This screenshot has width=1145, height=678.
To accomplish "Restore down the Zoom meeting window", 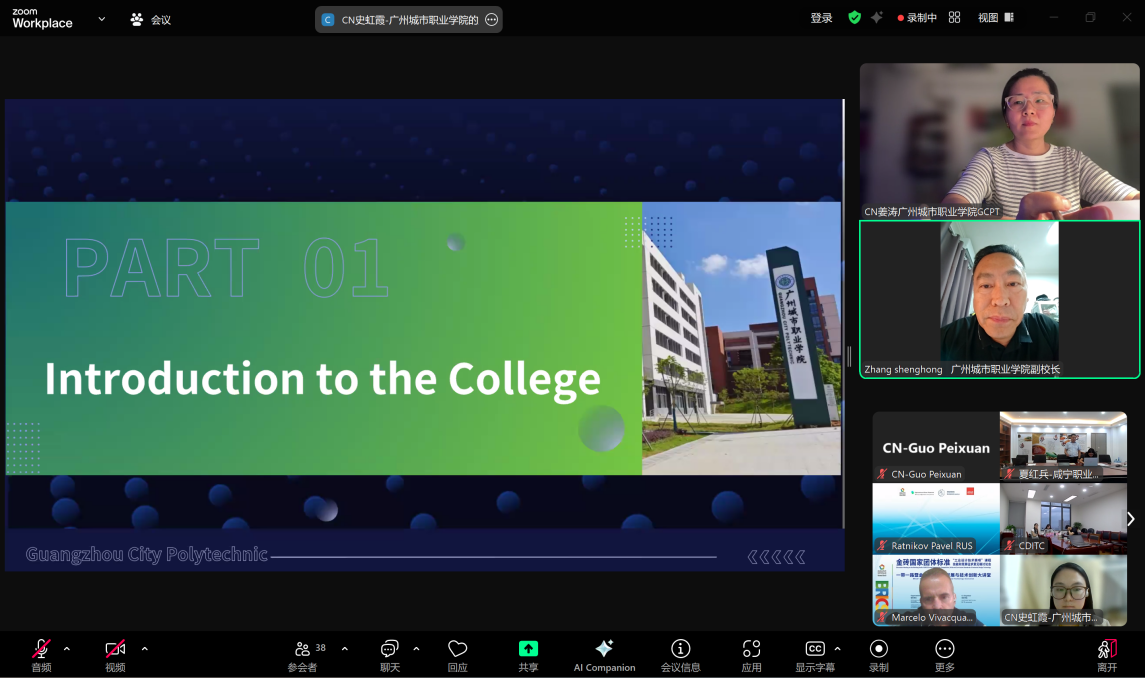I will coord(1090,18).
